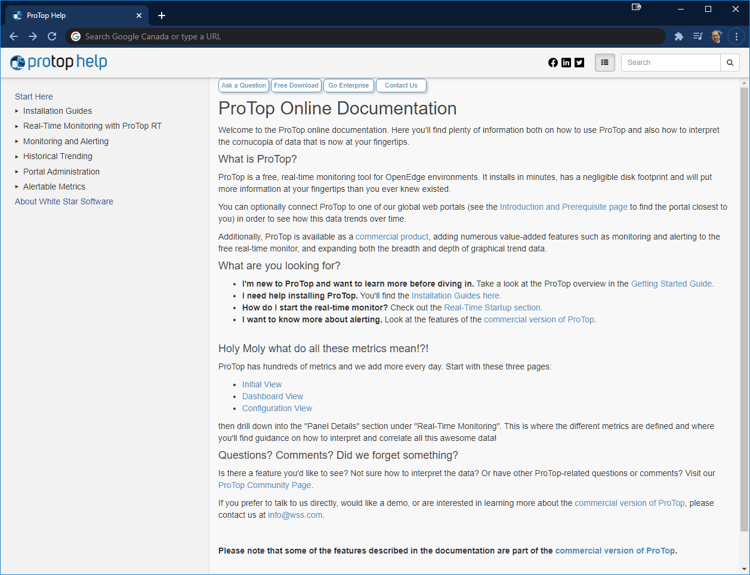Image resolution: width=750 pixels, height=575 pixels.
Task: Open the Facebook social icon
Action: 553,63
